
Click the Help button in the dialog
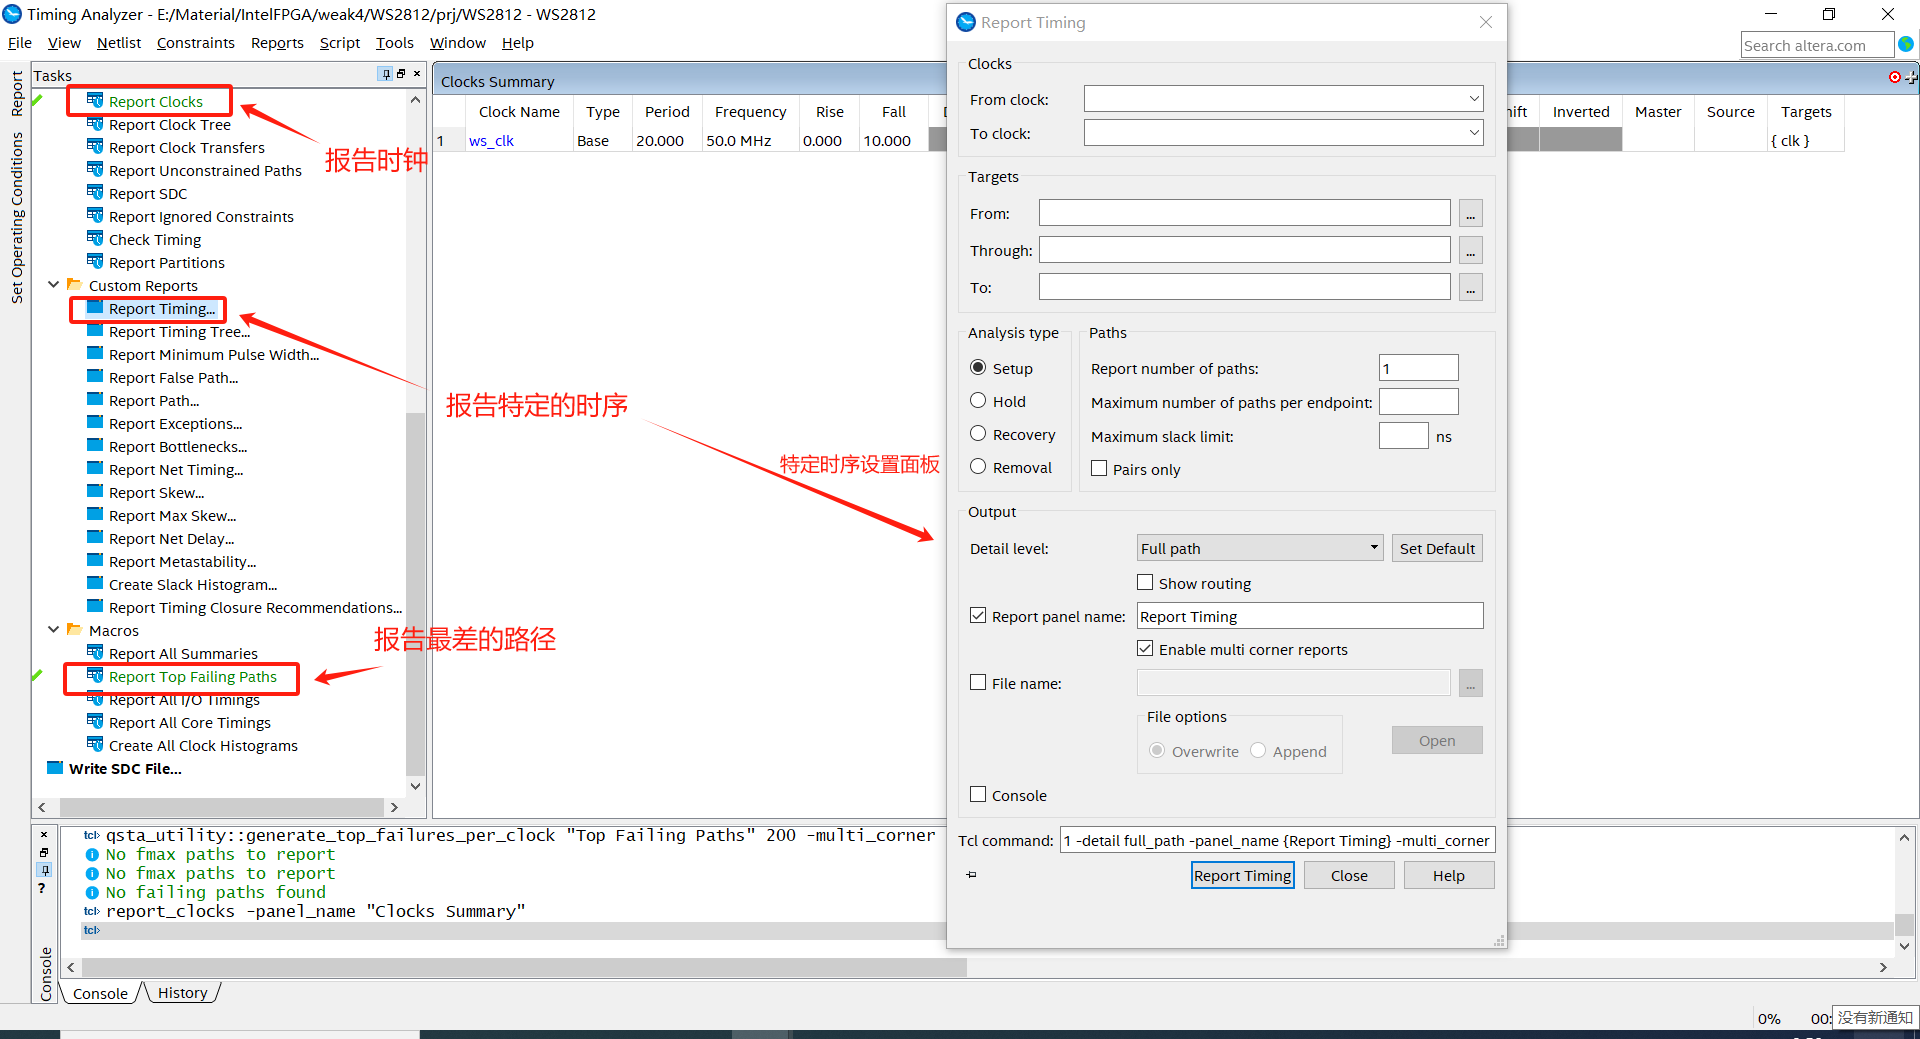tap(1449, 875)
